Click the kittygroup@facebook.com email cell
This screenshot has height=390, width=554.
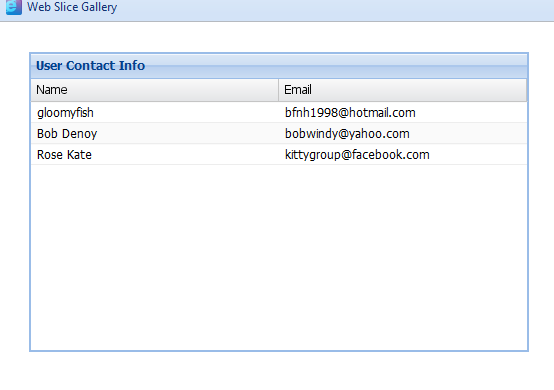(x=403, y=154)
